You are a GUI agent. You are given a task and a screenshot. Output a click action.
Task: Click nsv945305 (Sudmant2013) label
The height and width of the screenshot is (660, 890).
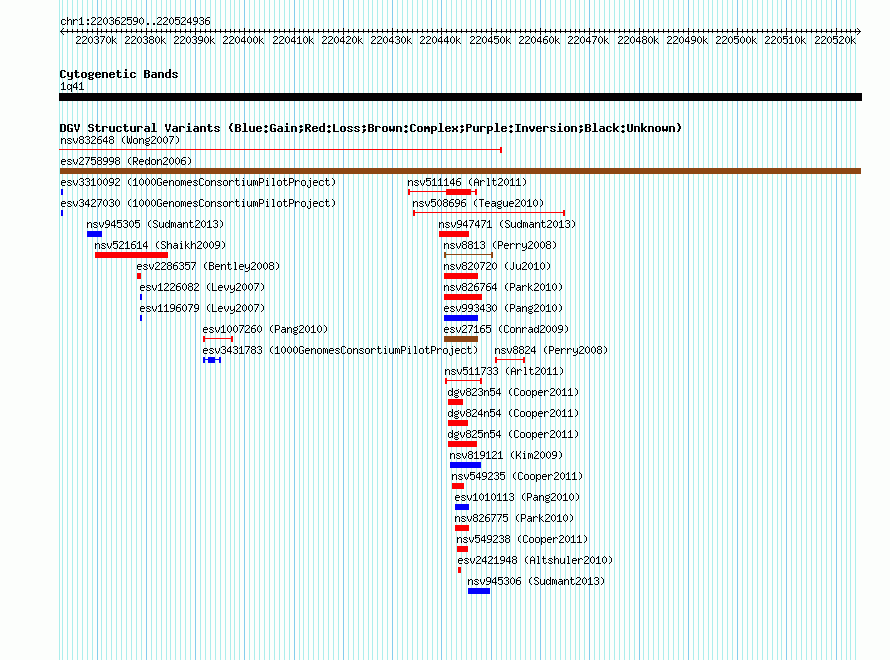click(x=155, y=224)
